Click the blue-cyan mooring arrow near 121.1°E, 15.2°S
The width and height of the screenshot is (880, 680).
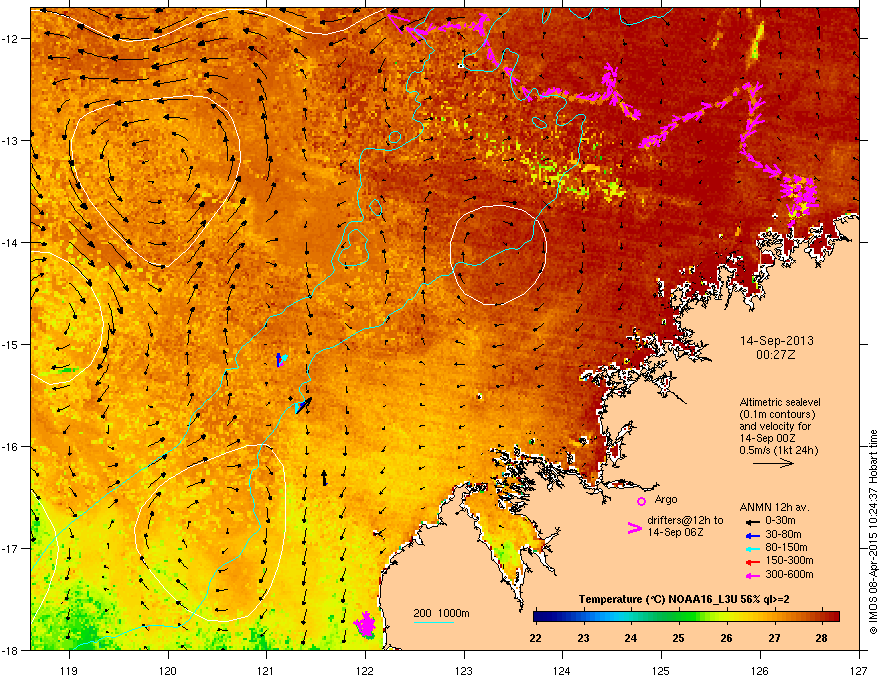coord(281,360)
